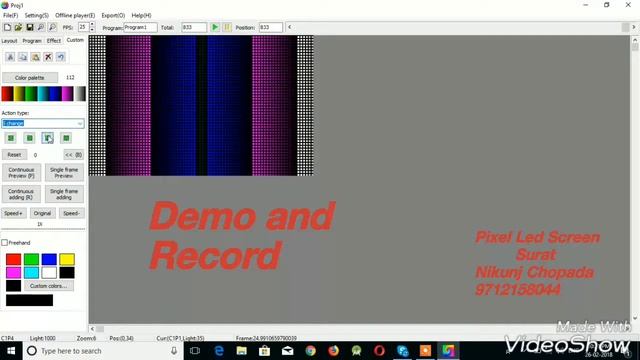Save the project with floppy icon
The width and height of the screenshot is (640, 360).
click(x=29, y=27)
